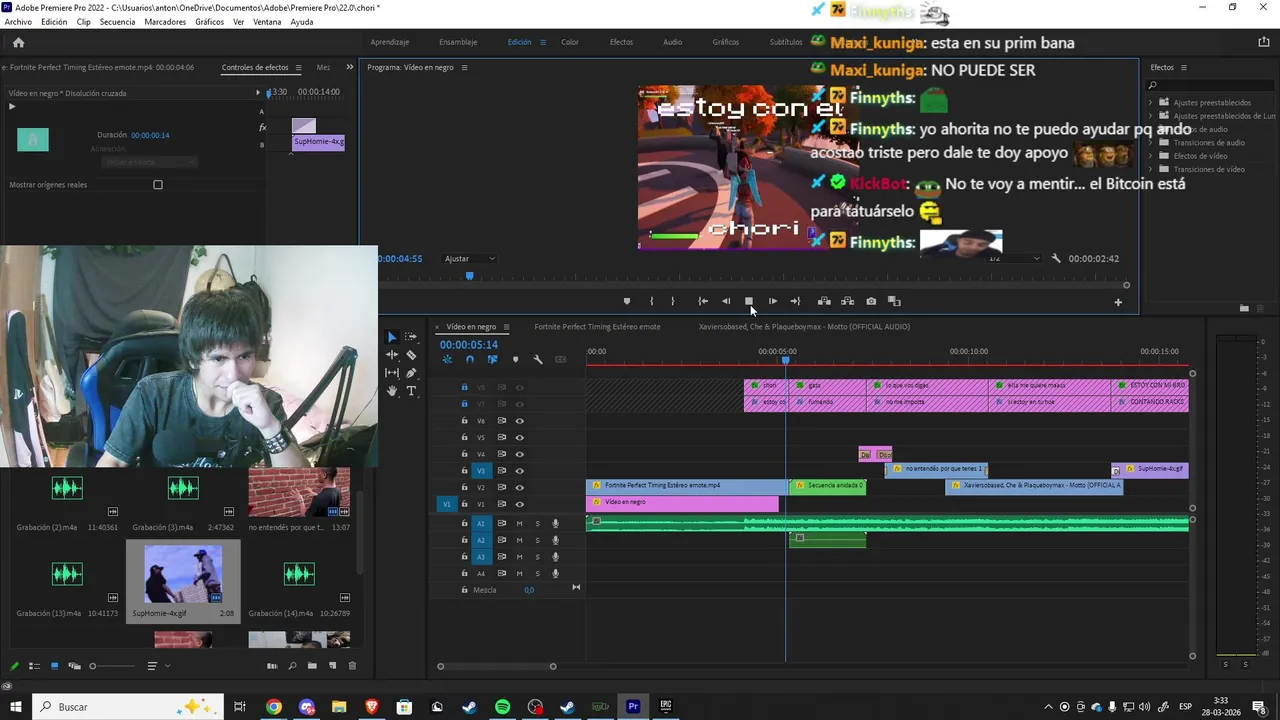This screenshot has height=720, width=1280.
Task: Click Mark In button in Program monitor
Action: tap(651, 301)
